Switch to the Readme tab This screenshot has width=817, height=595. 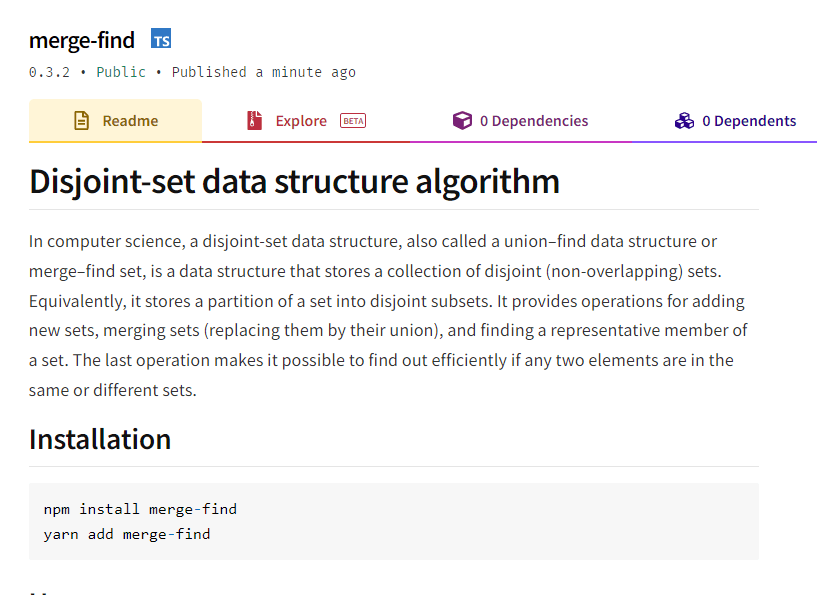point(130,121)
